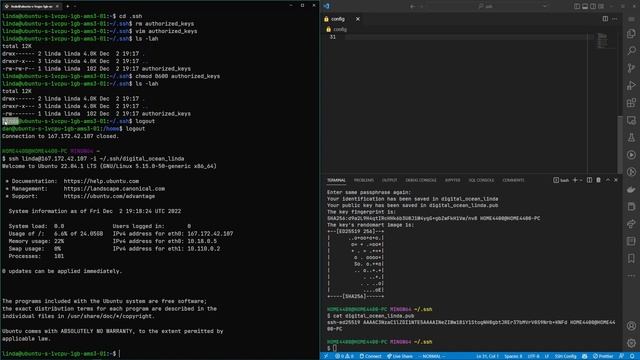The image size is (640, 360).
Task: Split the config editor to the right
Action: [x=605, y=19]
